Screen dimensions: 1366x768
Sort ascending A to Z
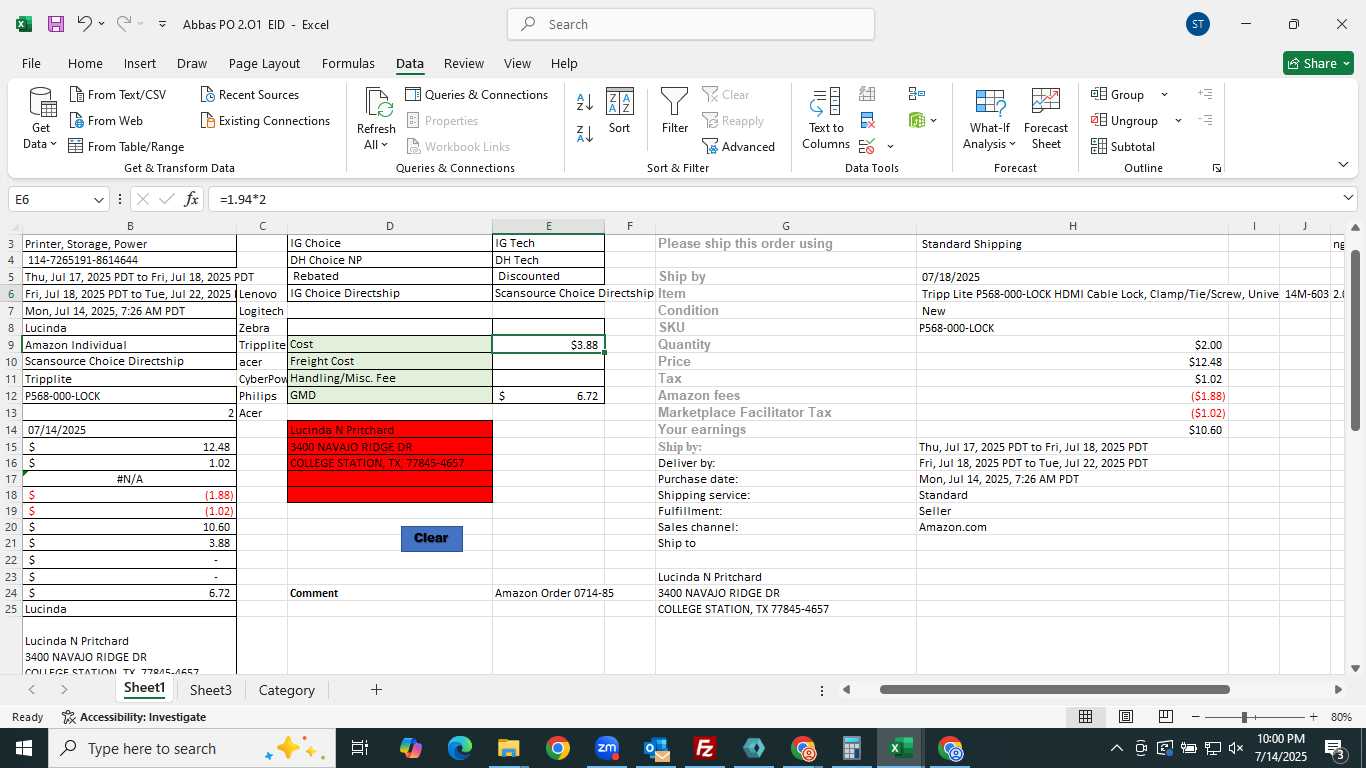585,102
